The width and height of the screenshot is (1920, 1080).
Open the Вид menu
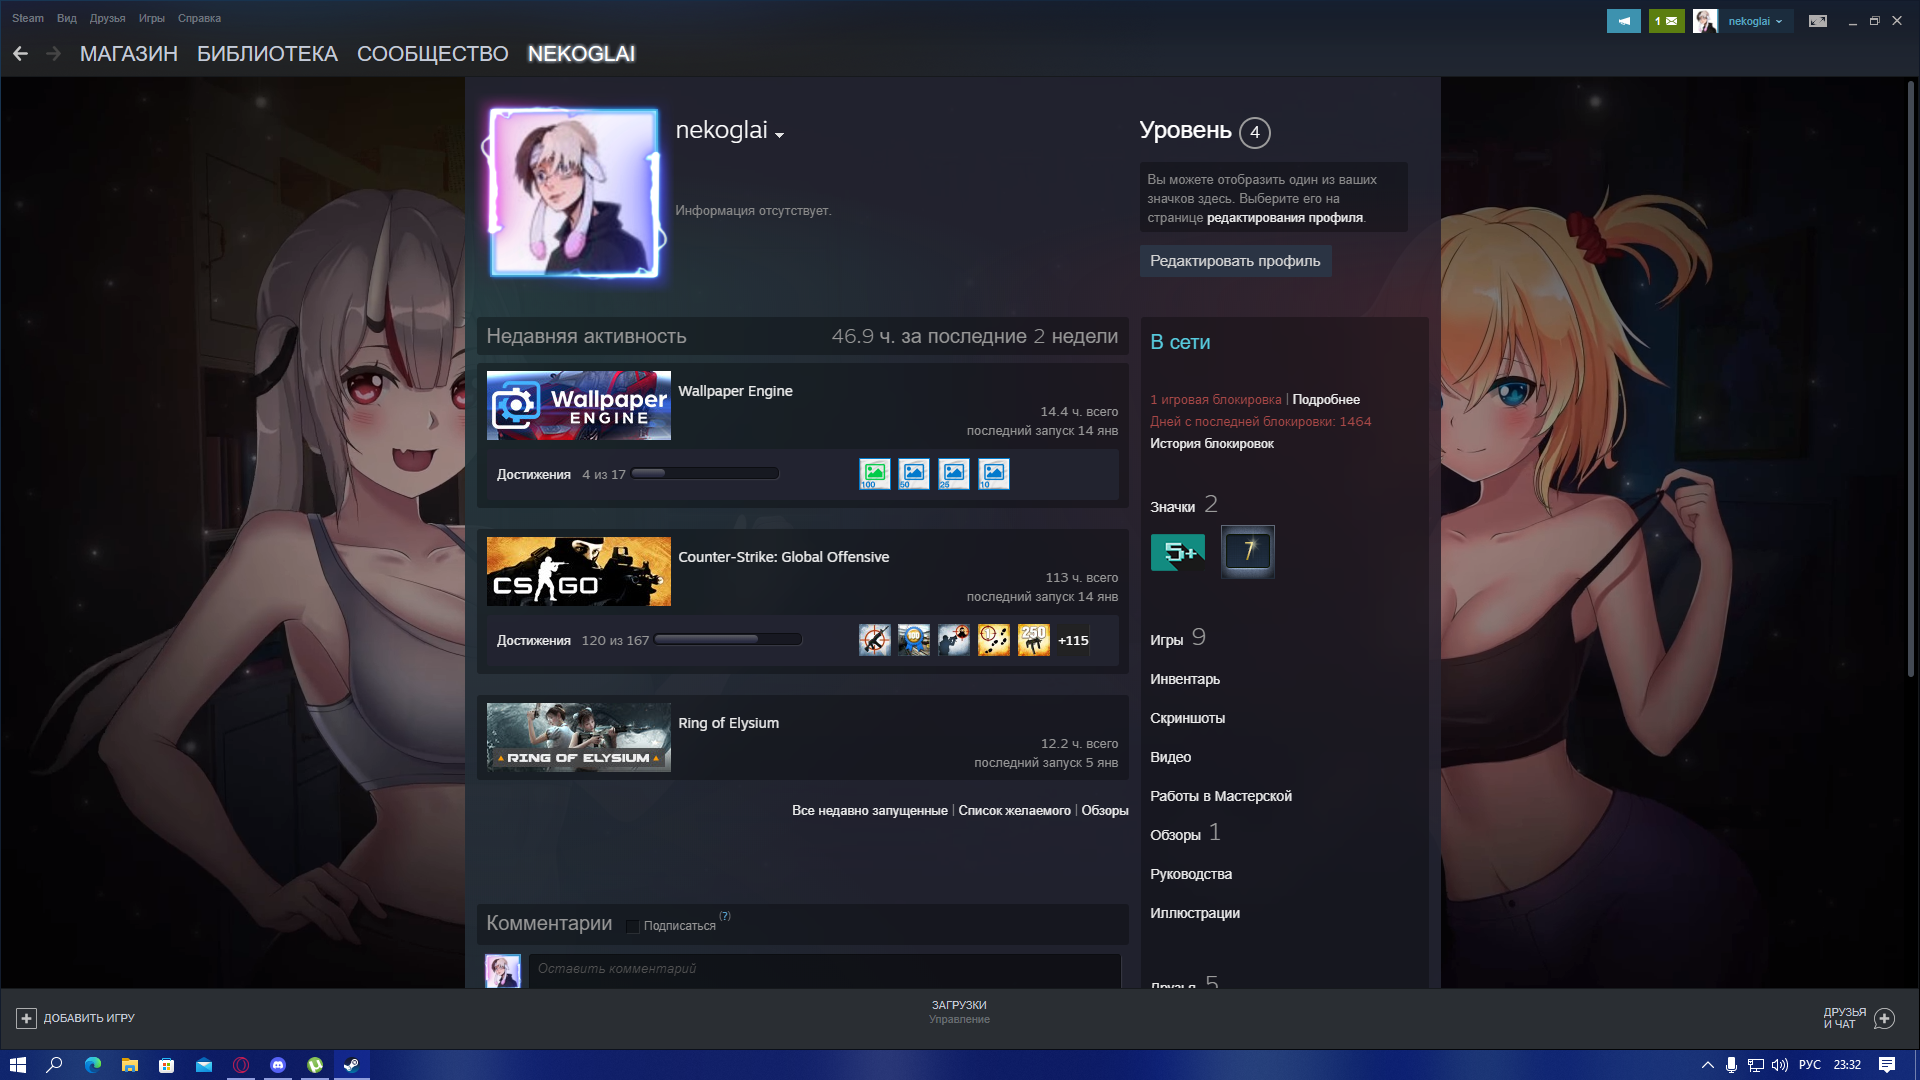point(67,18)
